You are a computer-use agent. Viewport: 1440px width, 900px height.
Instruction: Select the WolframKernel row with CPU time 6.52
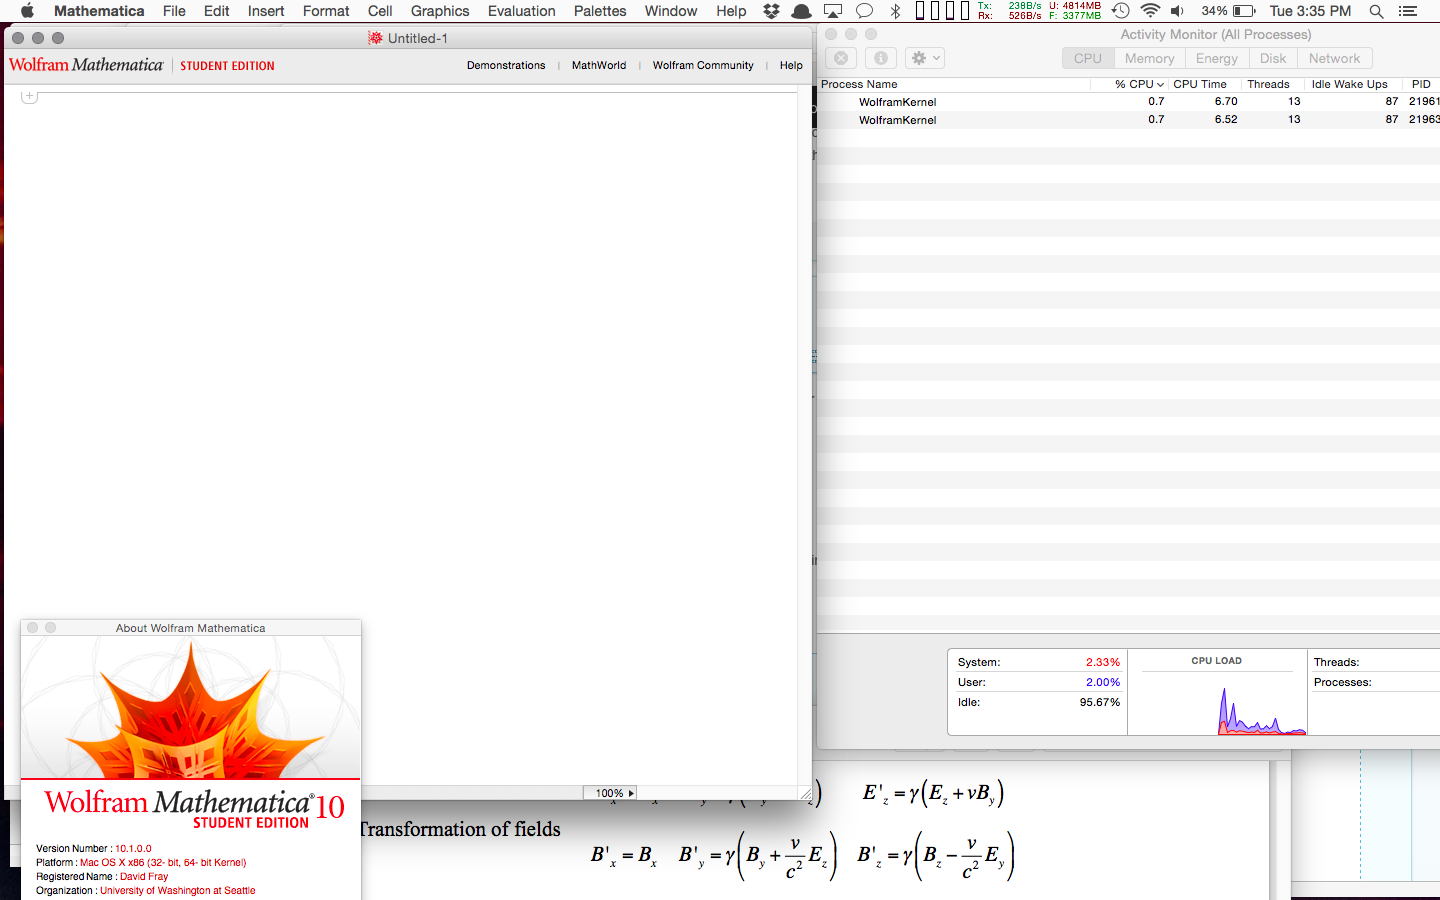click(1129, 120)
